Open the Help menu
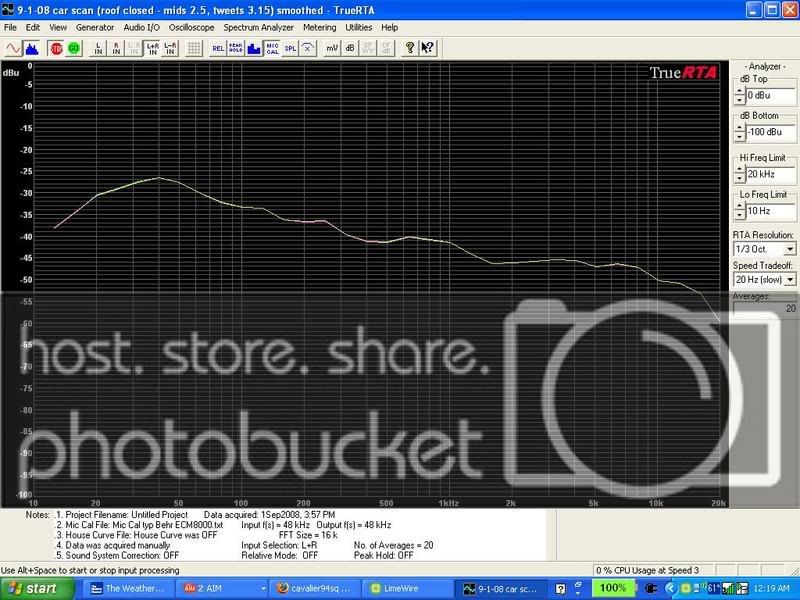The width and height of the screenshot is (800, 600). click(389, 28)
